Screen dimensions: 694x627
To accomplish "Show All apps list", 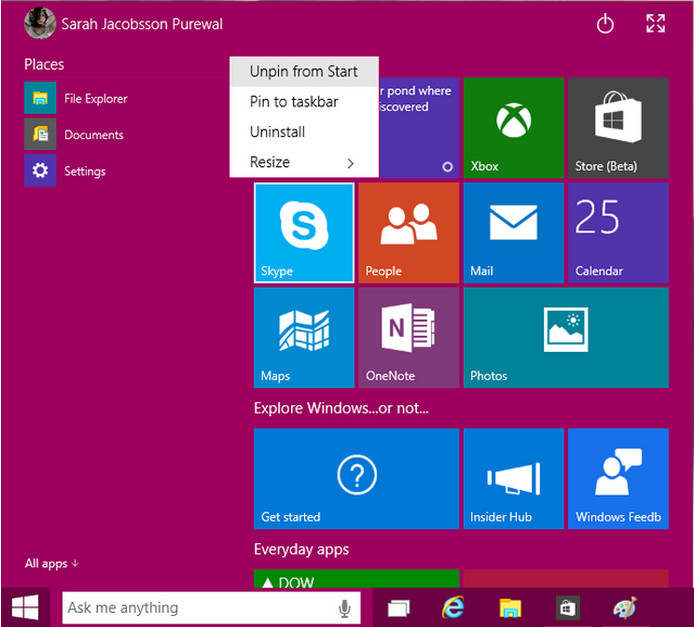I will pyautogui.click(x=52, y=563).
